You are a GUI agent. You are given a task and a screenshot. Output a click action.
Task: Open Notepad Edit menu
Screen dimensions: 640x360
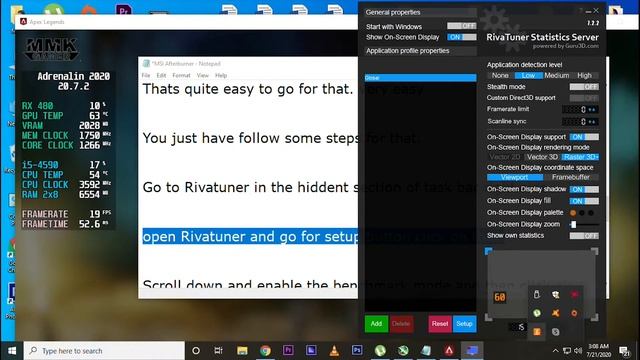point(161,76)
